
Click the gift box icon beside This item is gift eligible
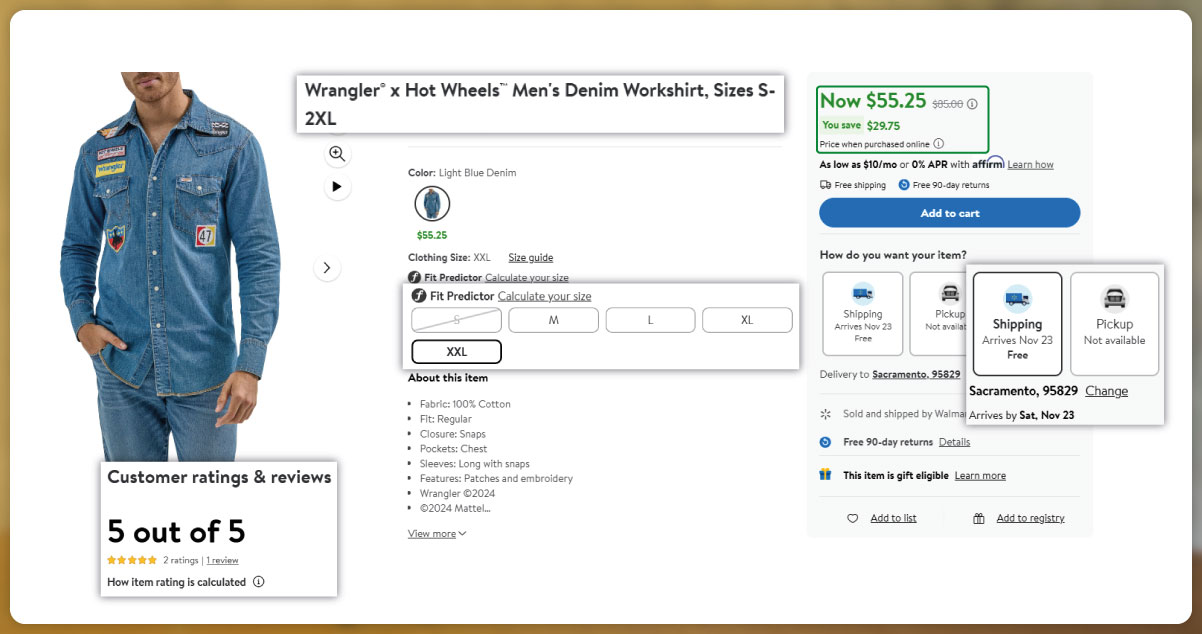(x=825, y=475)
